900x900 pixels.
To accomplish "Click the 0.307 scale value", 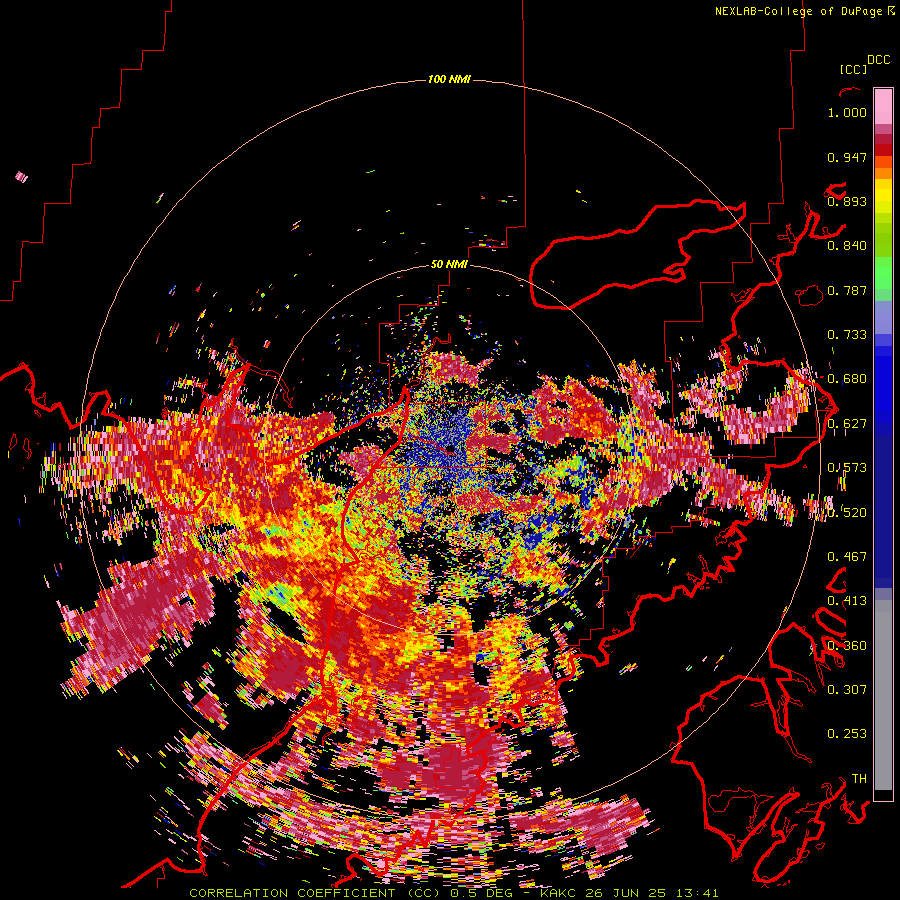I will click(x=847, y=689).
